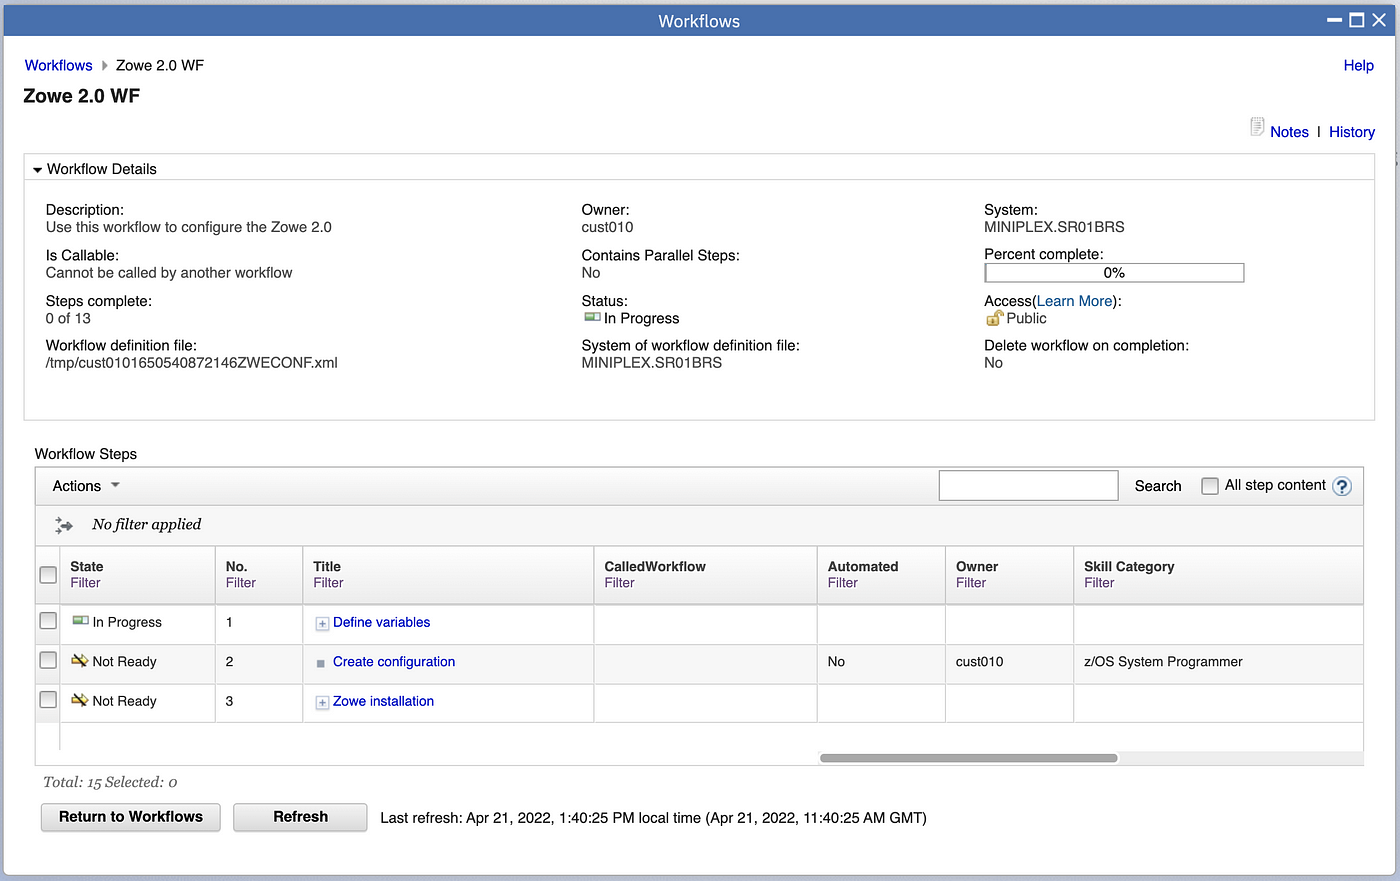Screen dimensions: 1400x881
Task: Sort by the Automated column header
Action: point(863,566)
